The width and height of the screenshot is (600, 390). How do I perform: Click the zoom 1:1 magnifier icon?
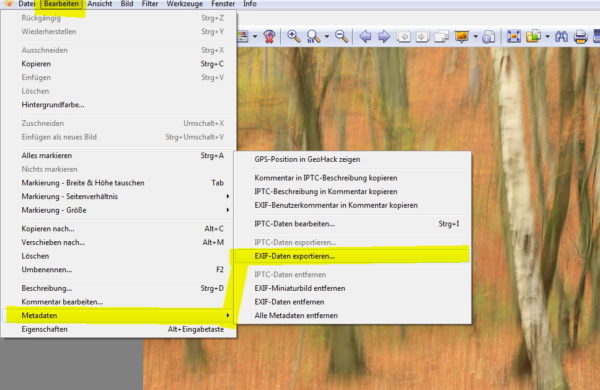click(x=313, y=37)
